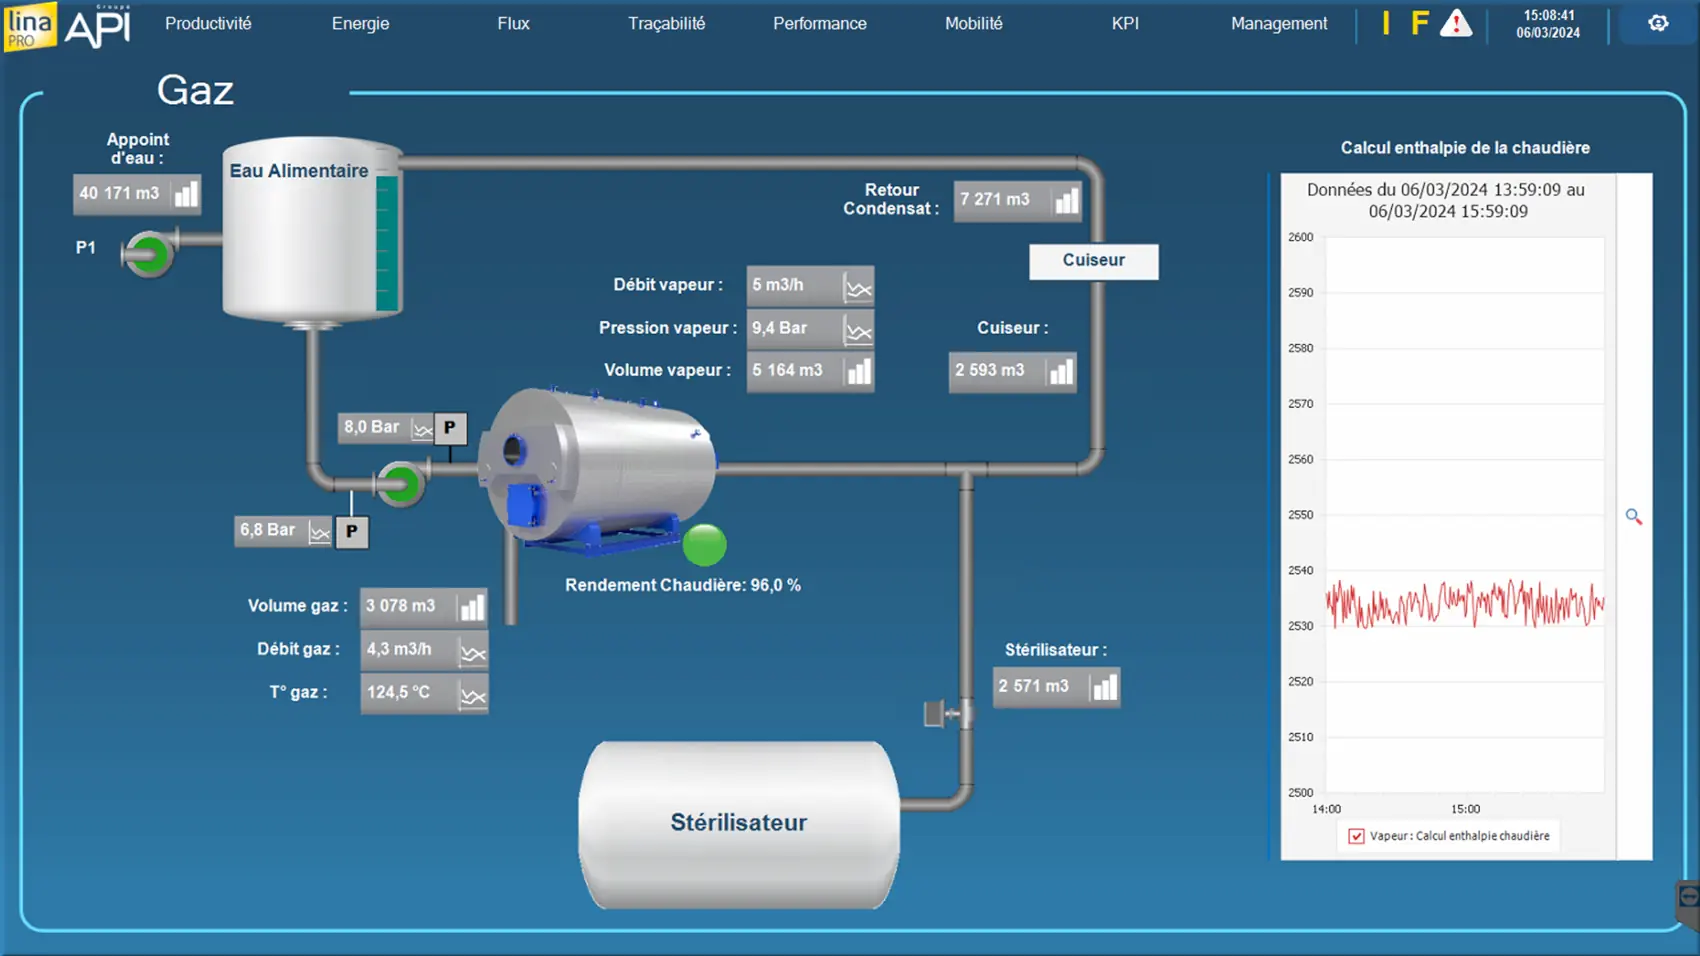The image size is (1700, 956).
Task: Toggle the P1 pump
Action: point(149,253)
